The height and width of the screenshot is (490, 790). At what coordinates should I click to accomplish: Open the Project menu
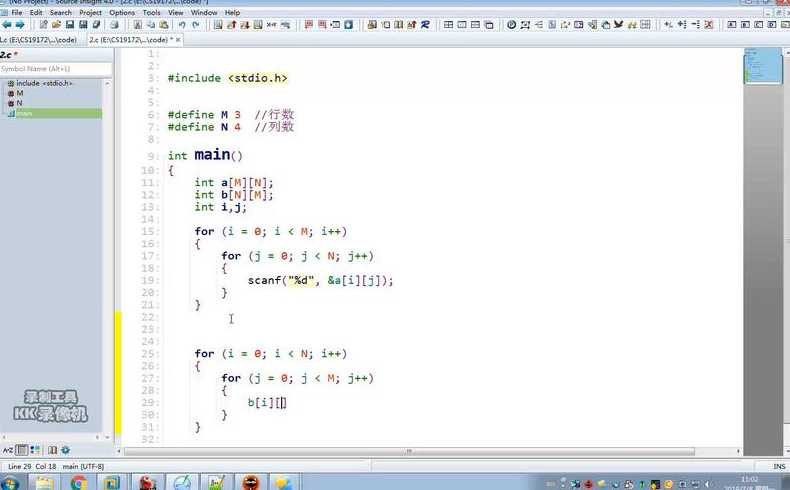click(x=90, y=12)
